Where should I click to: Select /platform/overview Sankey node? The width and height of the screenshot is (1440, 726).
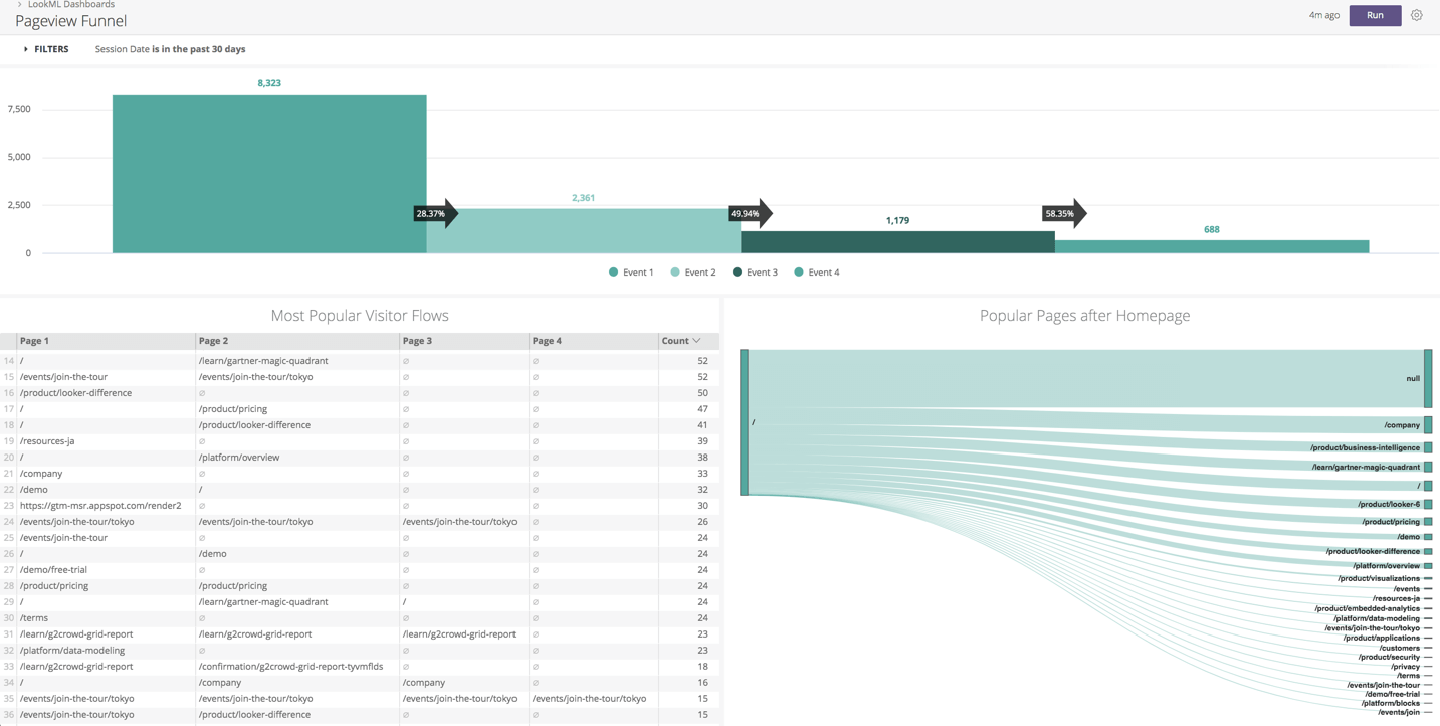(1428, 566)
